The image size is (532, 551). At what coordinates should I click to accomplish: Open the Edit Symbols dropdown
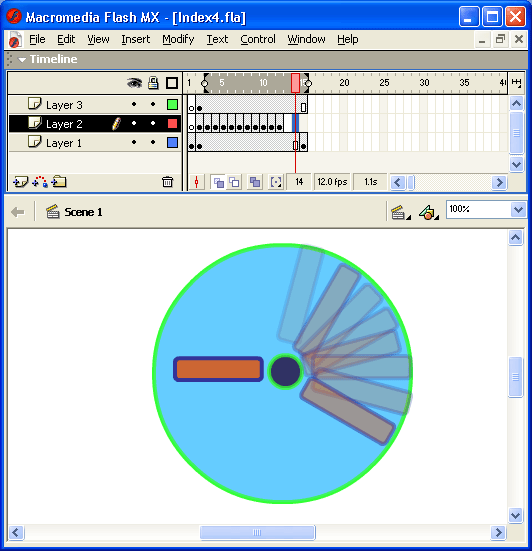[x=429, y=212]
